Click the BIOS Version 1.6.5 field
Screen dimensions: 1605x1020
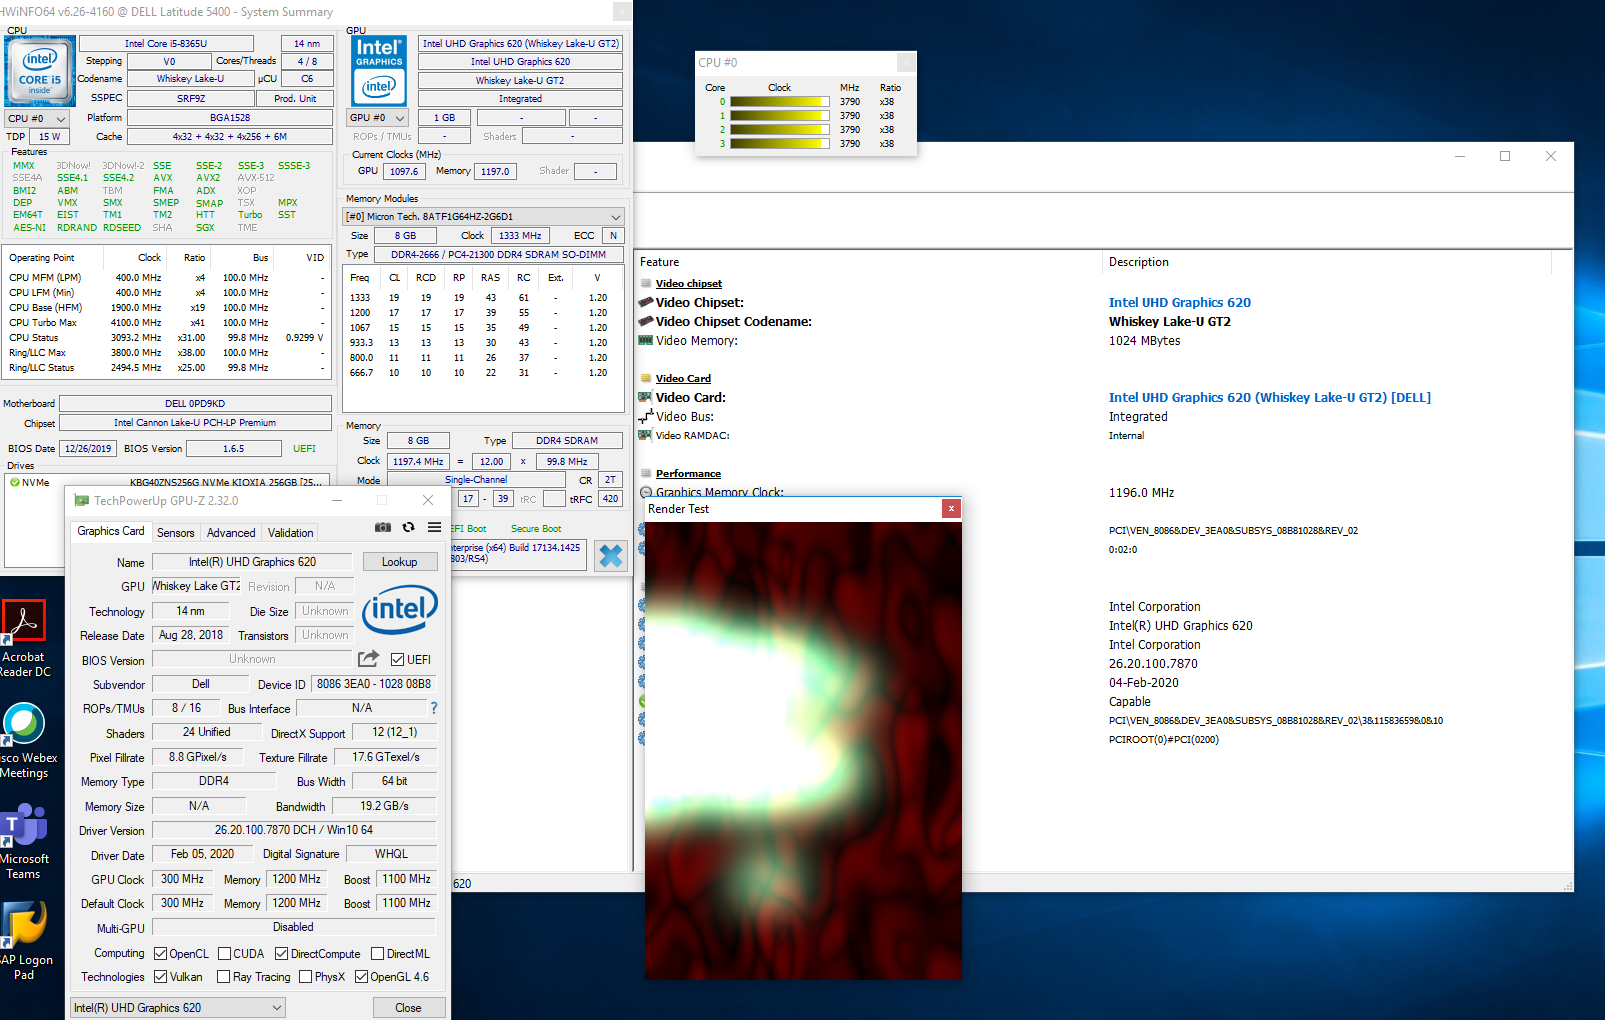click(234, 448)
